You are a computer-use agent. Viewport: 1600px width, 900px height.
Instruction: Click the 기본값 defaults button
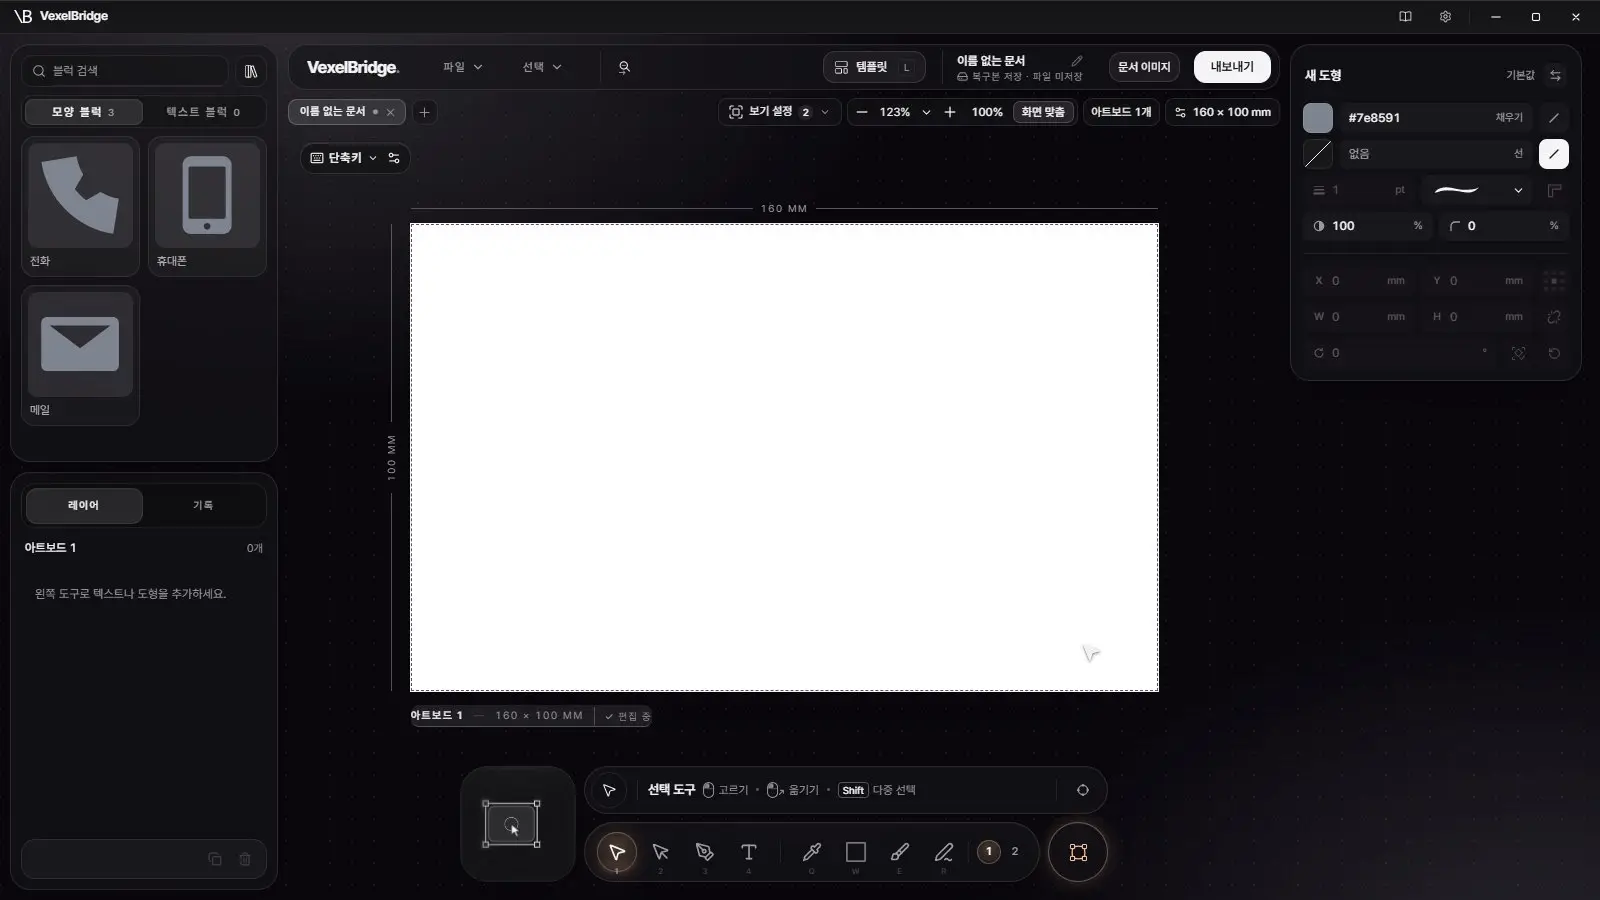pos(1520,75)
